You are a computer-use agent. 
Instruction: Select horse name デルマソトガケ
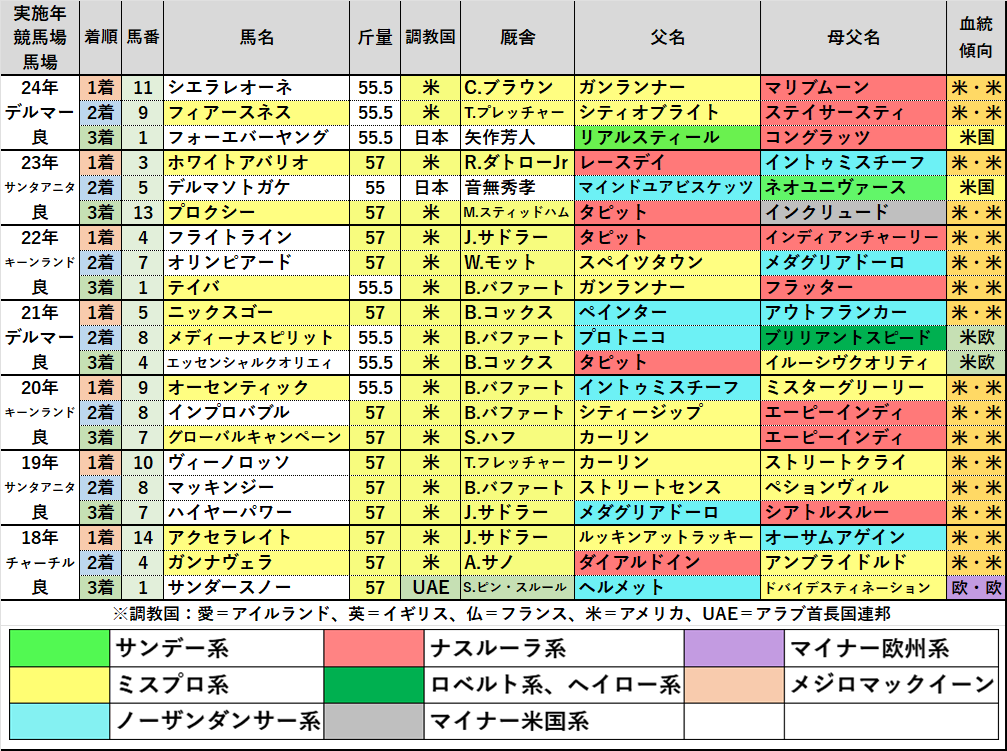coord(256,188)
